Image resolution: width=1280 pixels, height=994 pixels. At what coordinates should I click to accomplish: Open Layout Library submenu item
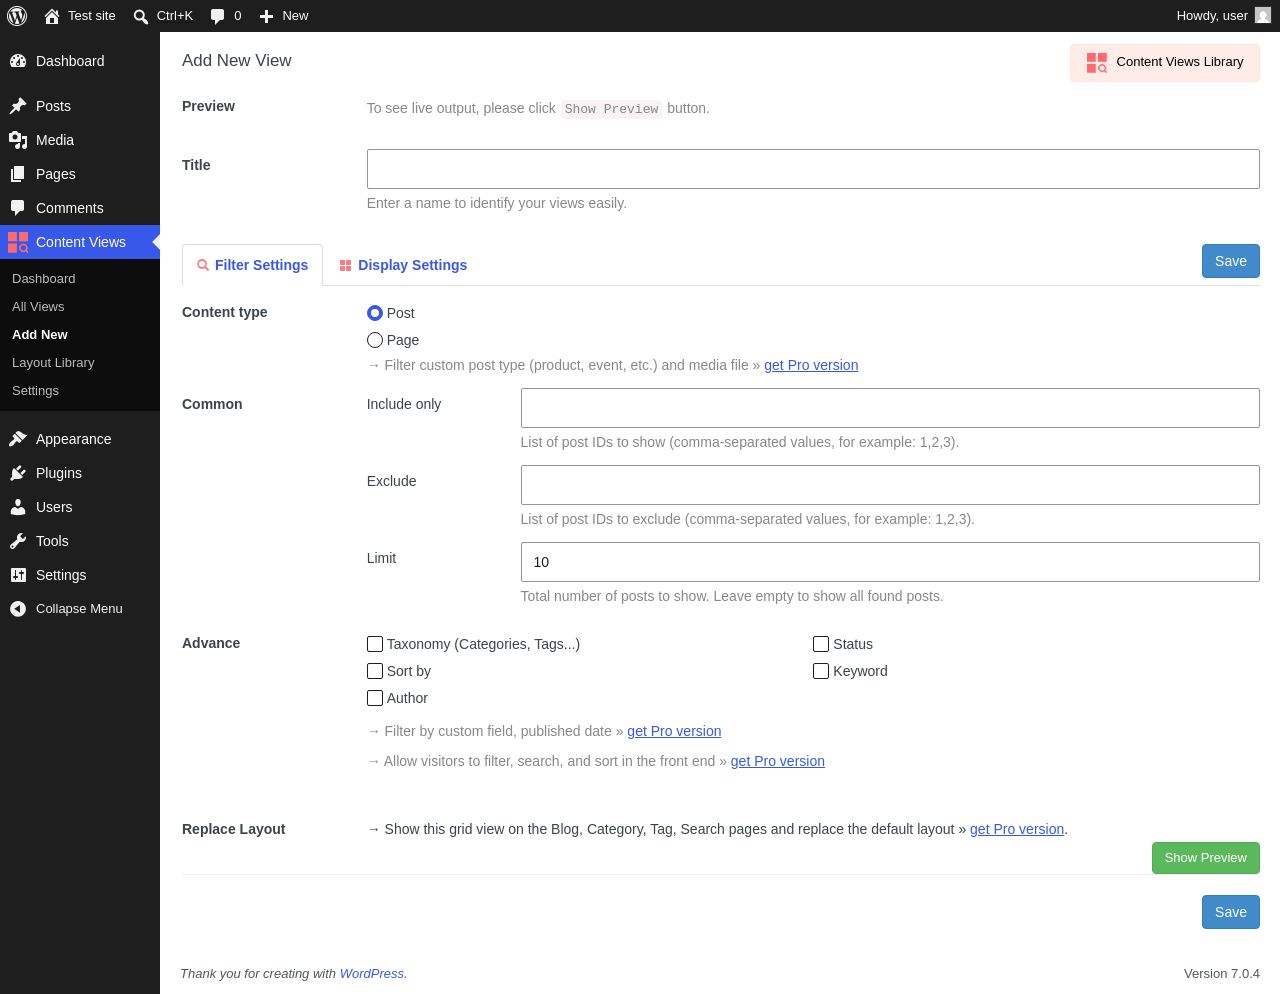pos(53,363)
